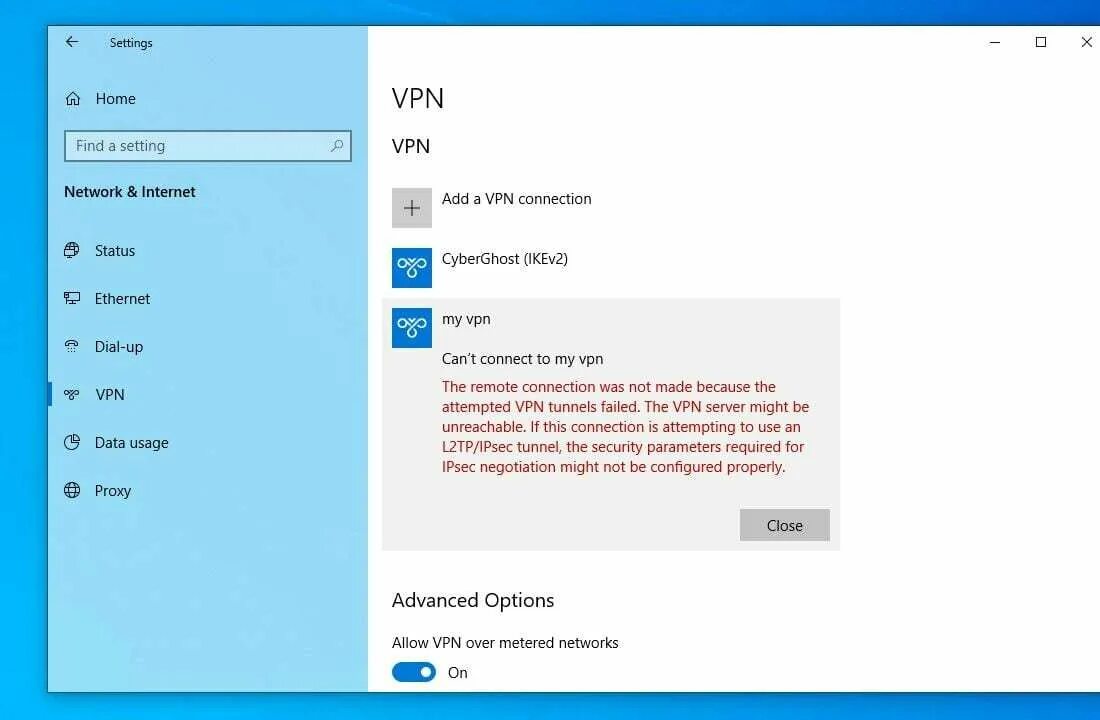Click the Can't connect to my vpn text

(x=522, y=359)
